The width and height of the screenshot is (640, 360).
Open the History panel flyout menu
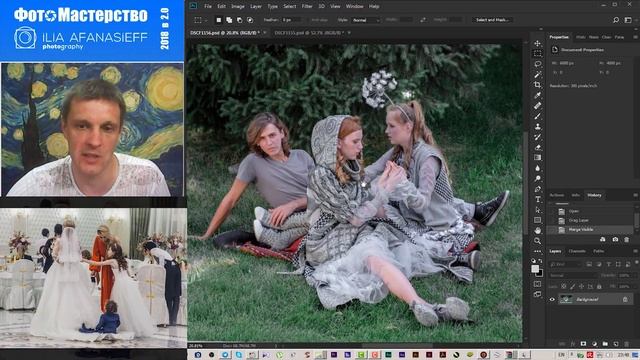tap(636, 195)
